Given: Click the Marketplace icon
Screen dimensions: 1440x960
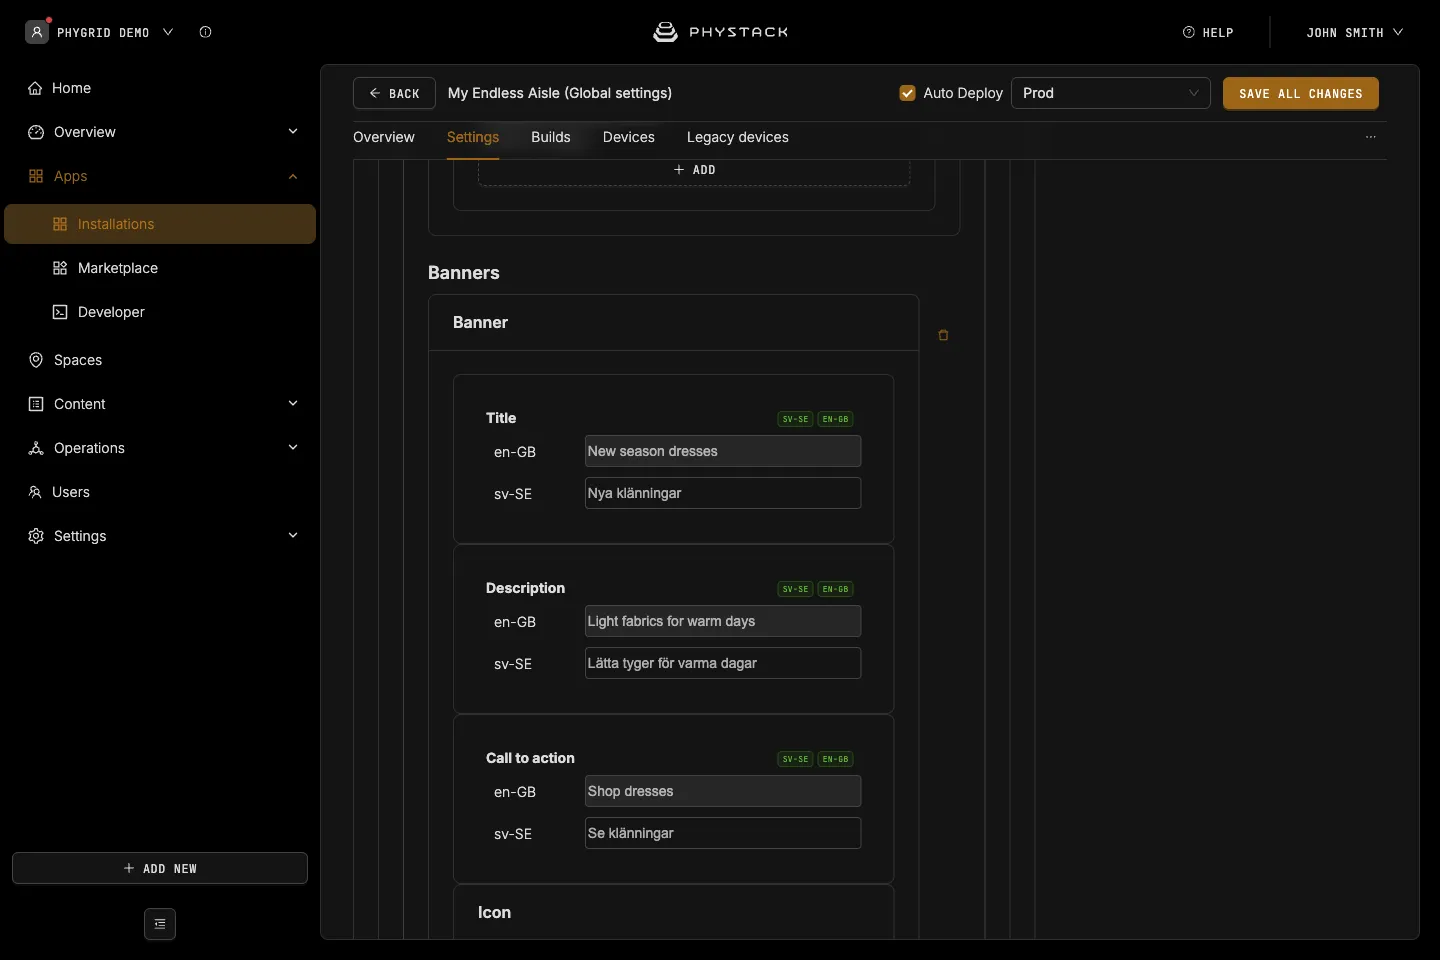Looking at the screenshot, I should (60, 268).
